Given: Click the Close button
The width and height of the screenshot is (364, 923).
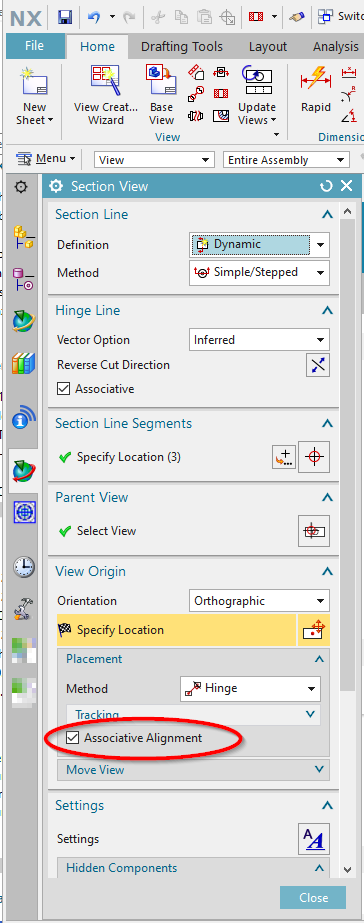Looking at the screenshot, I should coord(313,898).
